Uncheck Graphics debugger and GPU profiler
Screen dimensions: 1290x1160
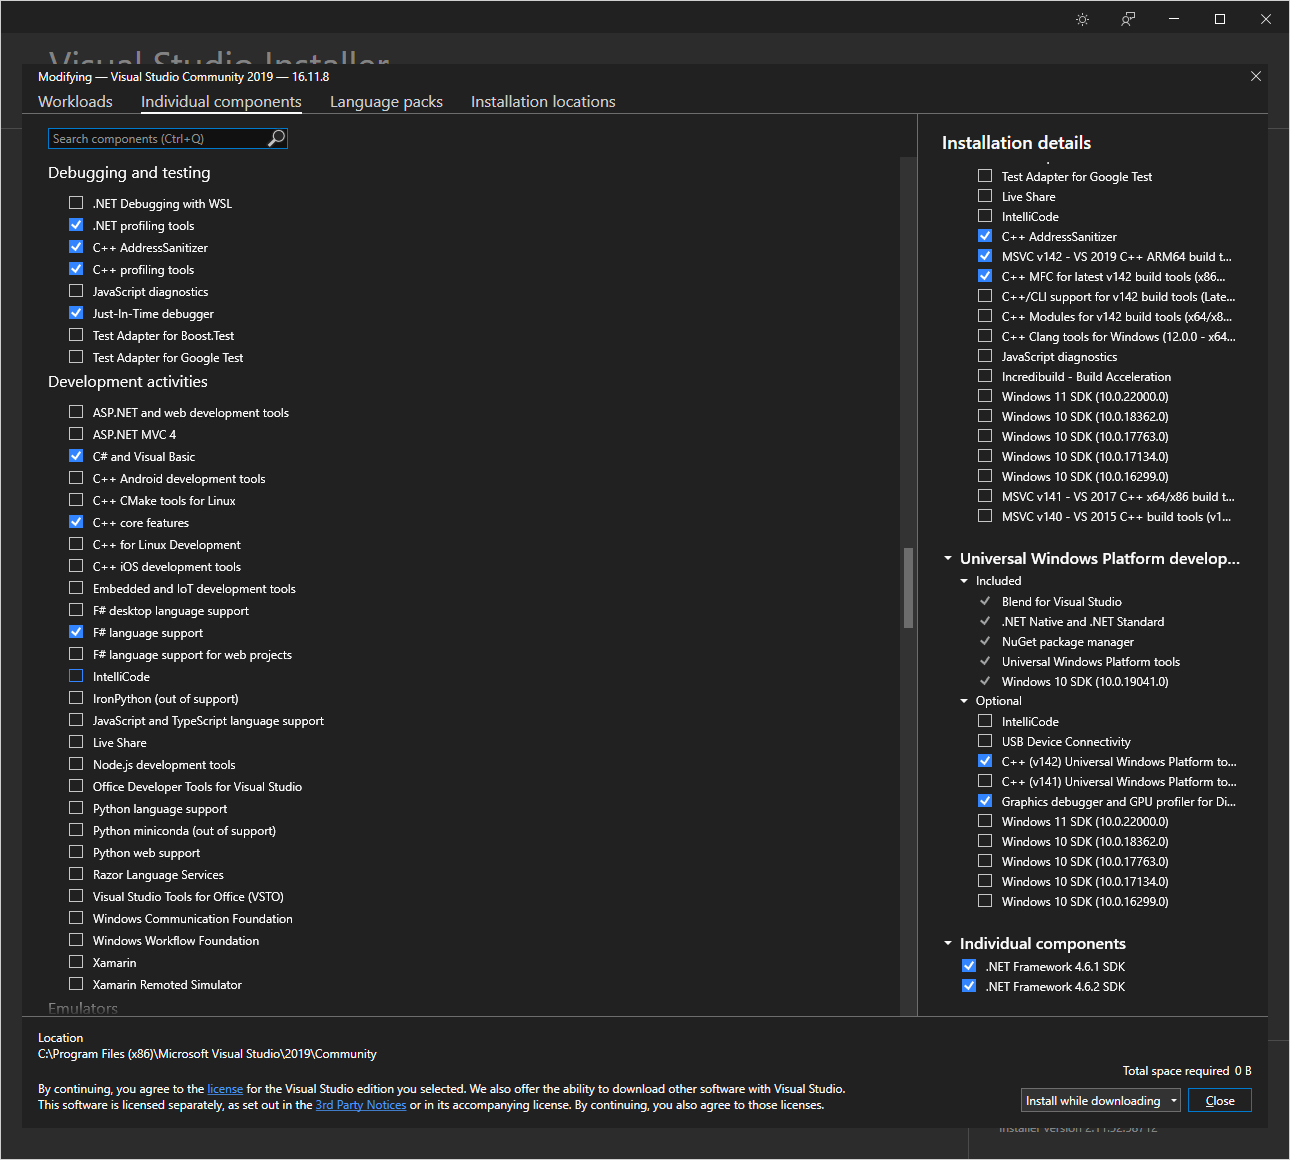tap(985, 801)
